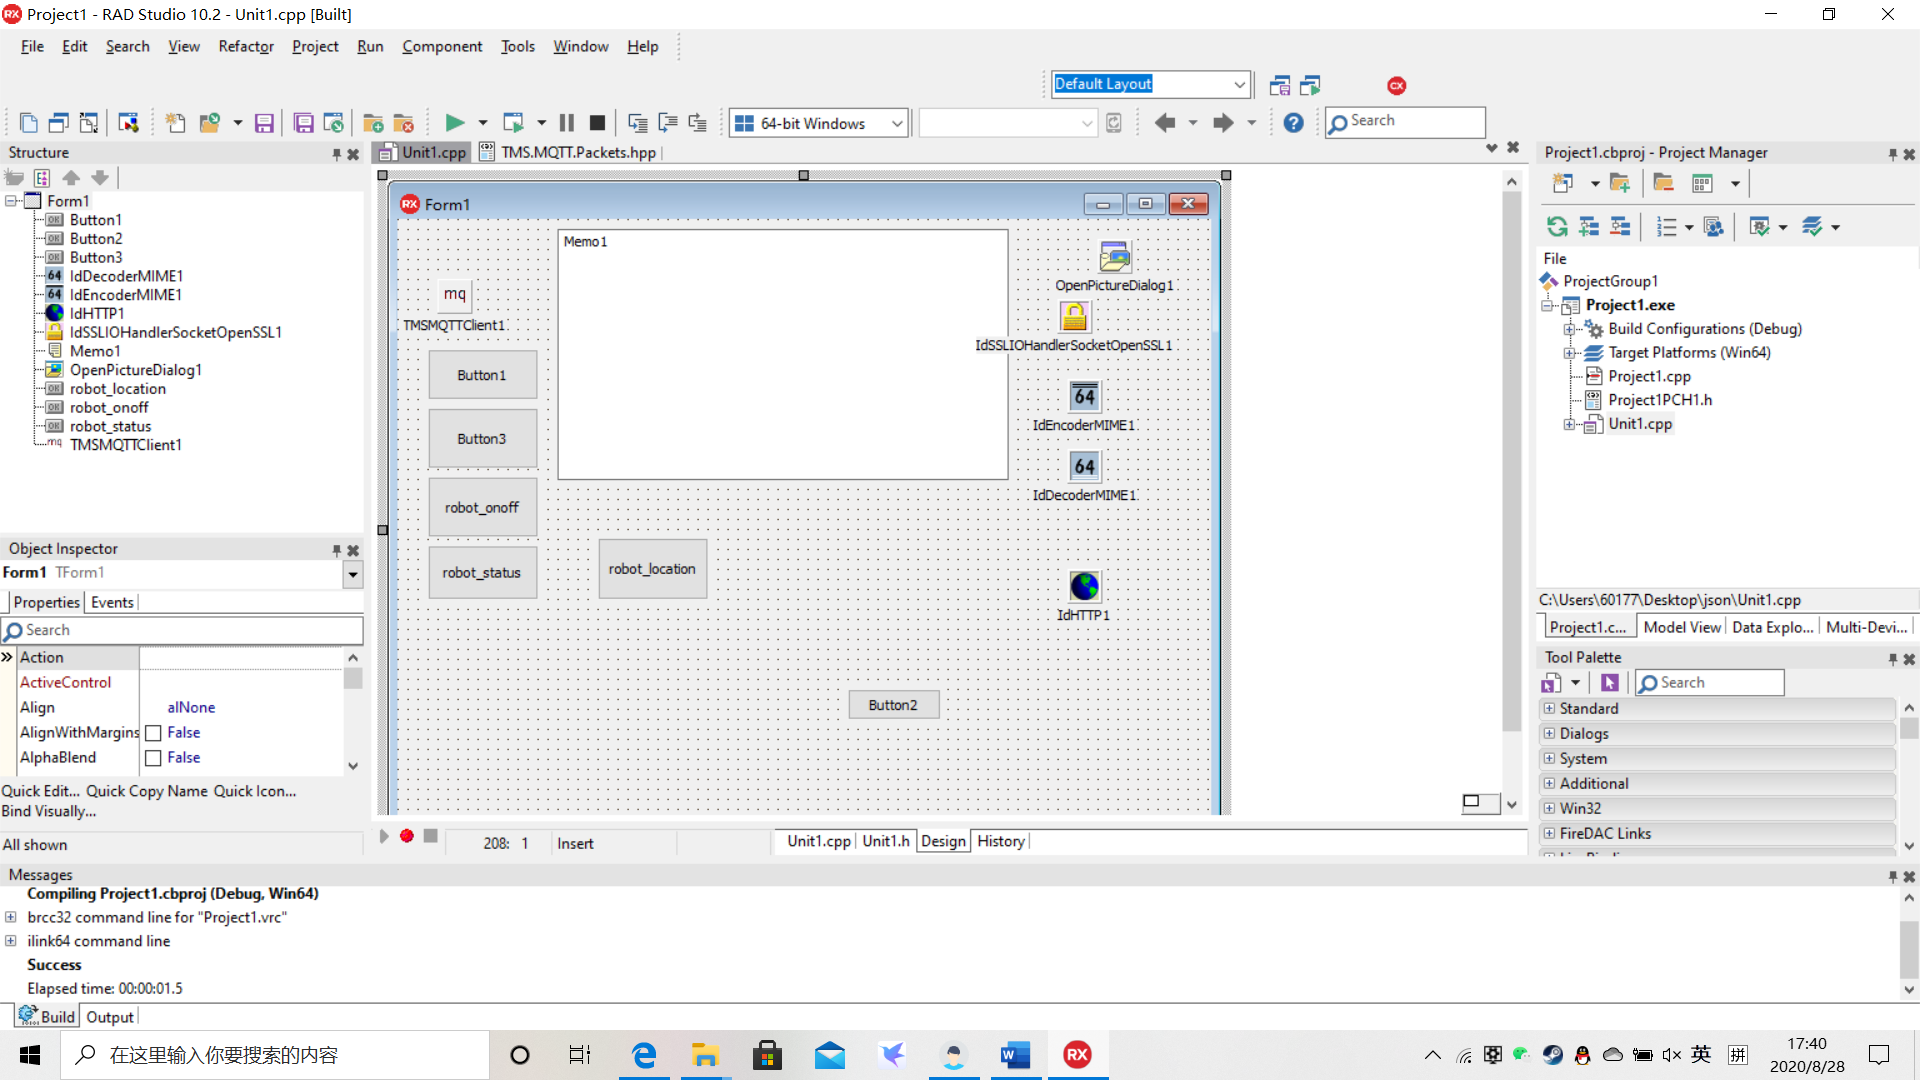1920x1080 pixels.
Task: Click the Quick Copy Name link
Action: pos(147,791)
